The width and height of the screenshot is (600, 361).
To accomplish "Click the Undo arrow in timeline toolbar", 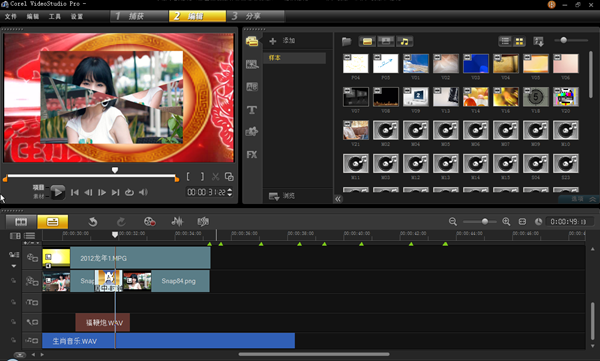I will (x=93, y=222).
